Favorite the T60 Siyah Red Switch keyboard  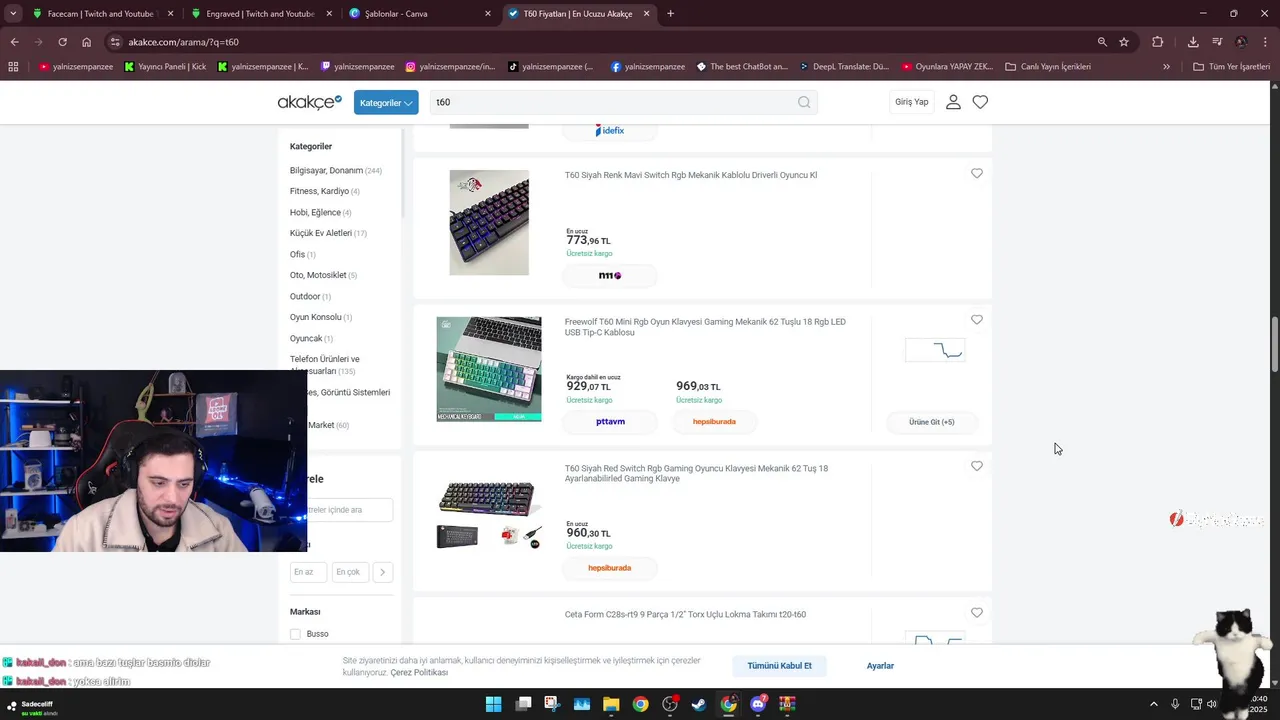[977, 466]
